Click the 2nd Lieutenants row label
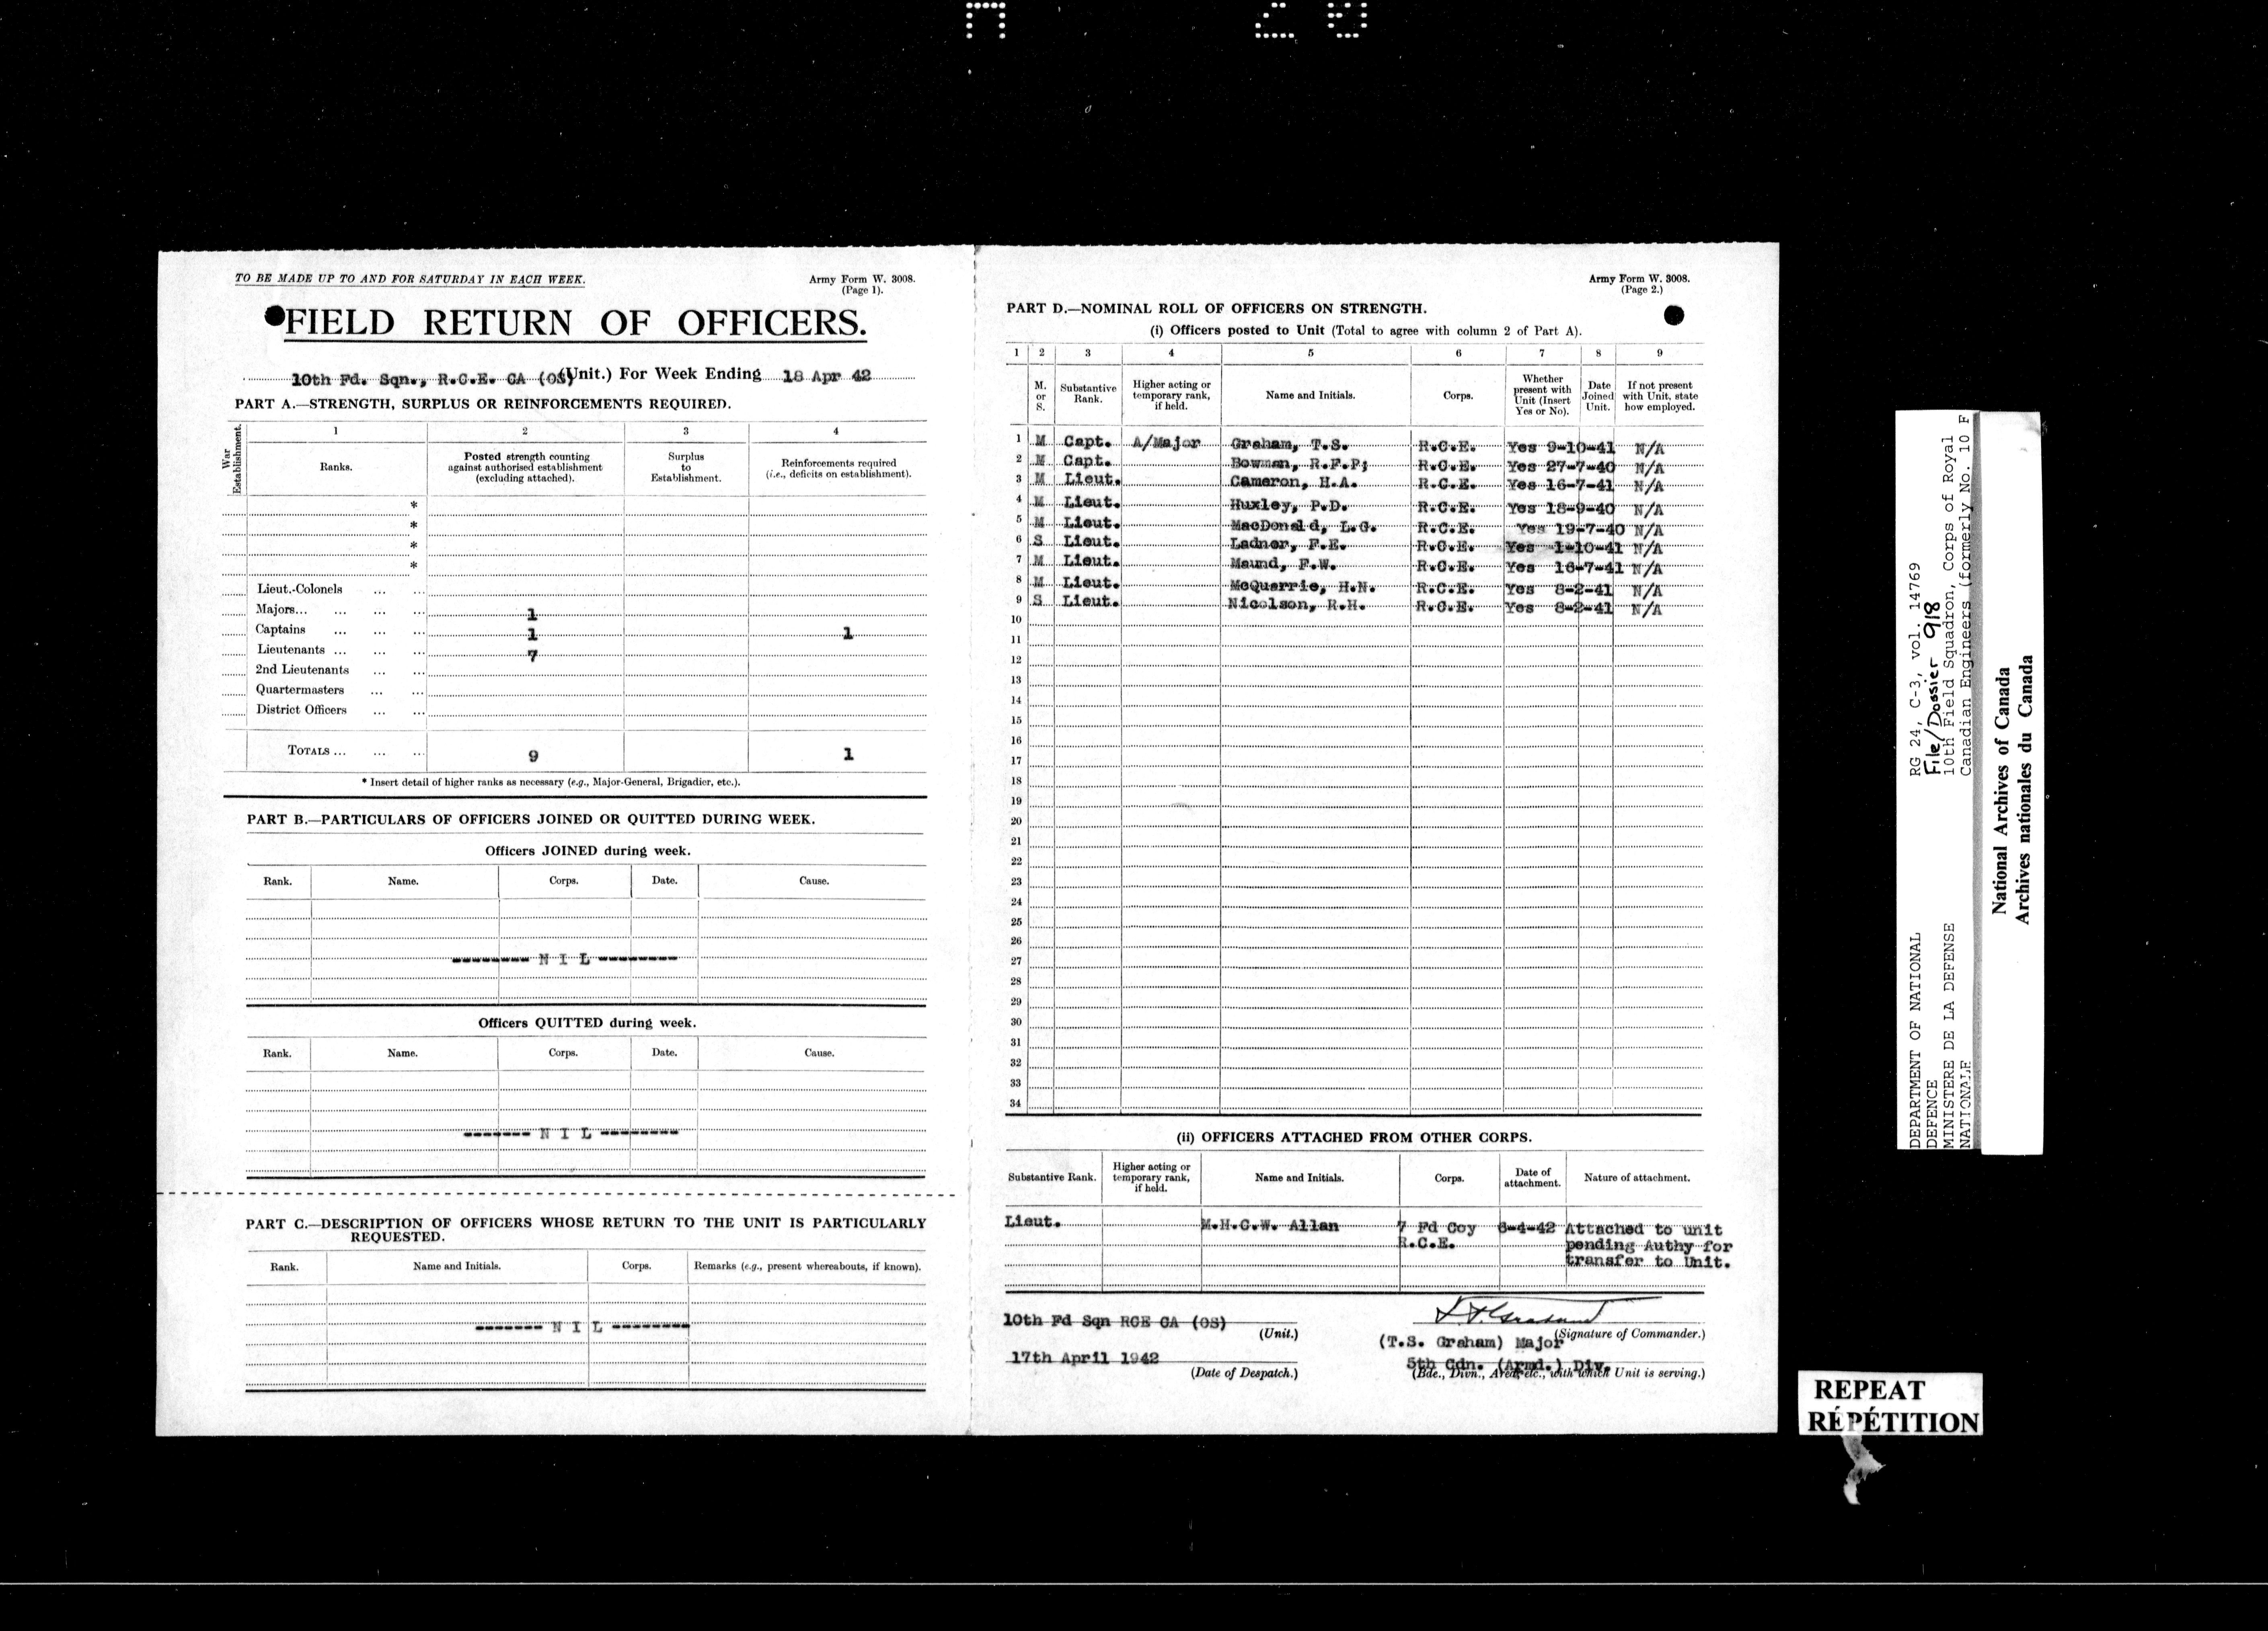The width and height of the screenshot is (2268, 1631). 302,670
